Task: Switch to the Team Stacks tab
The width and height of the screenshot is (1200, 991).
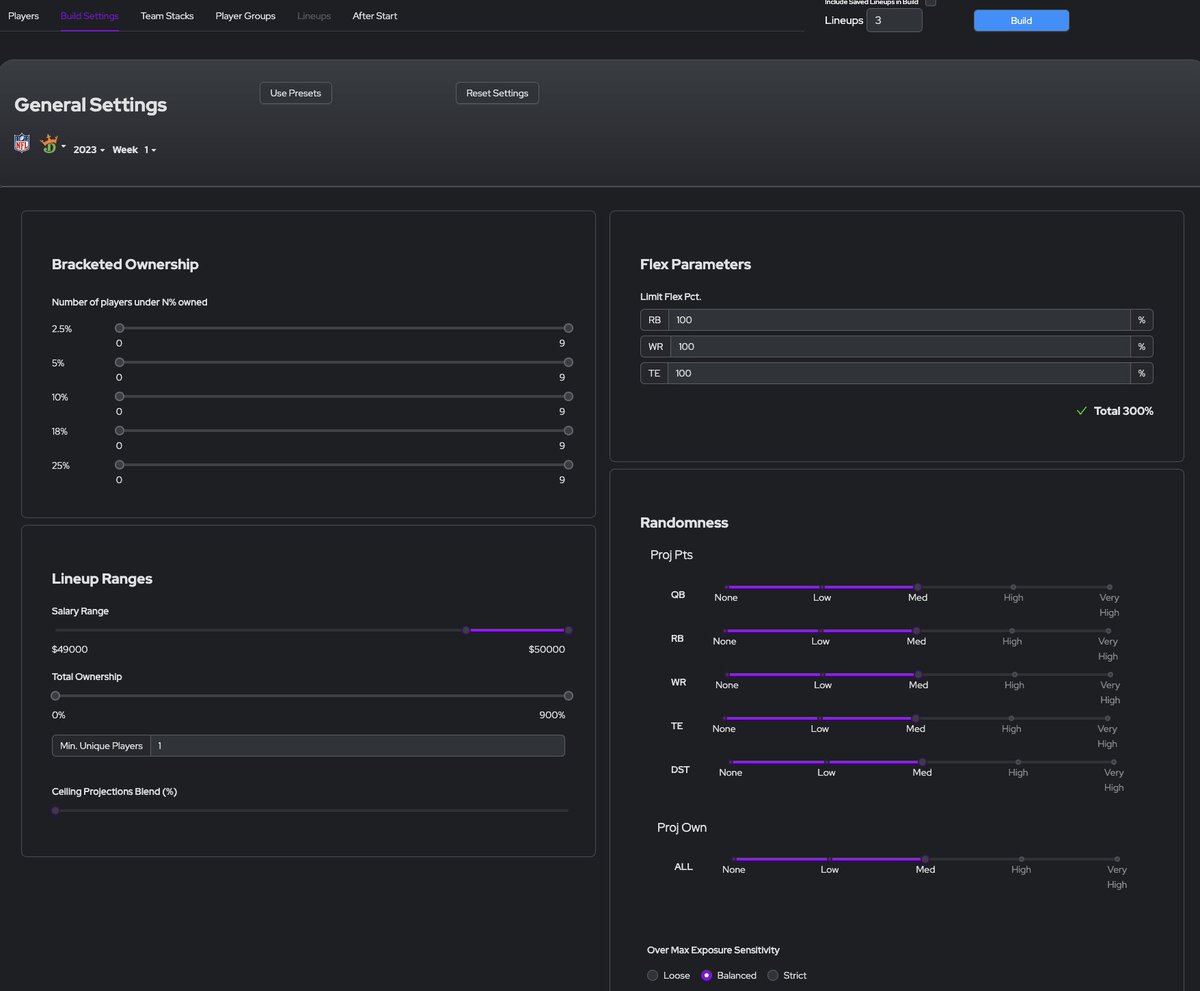Action: [166, 15]
